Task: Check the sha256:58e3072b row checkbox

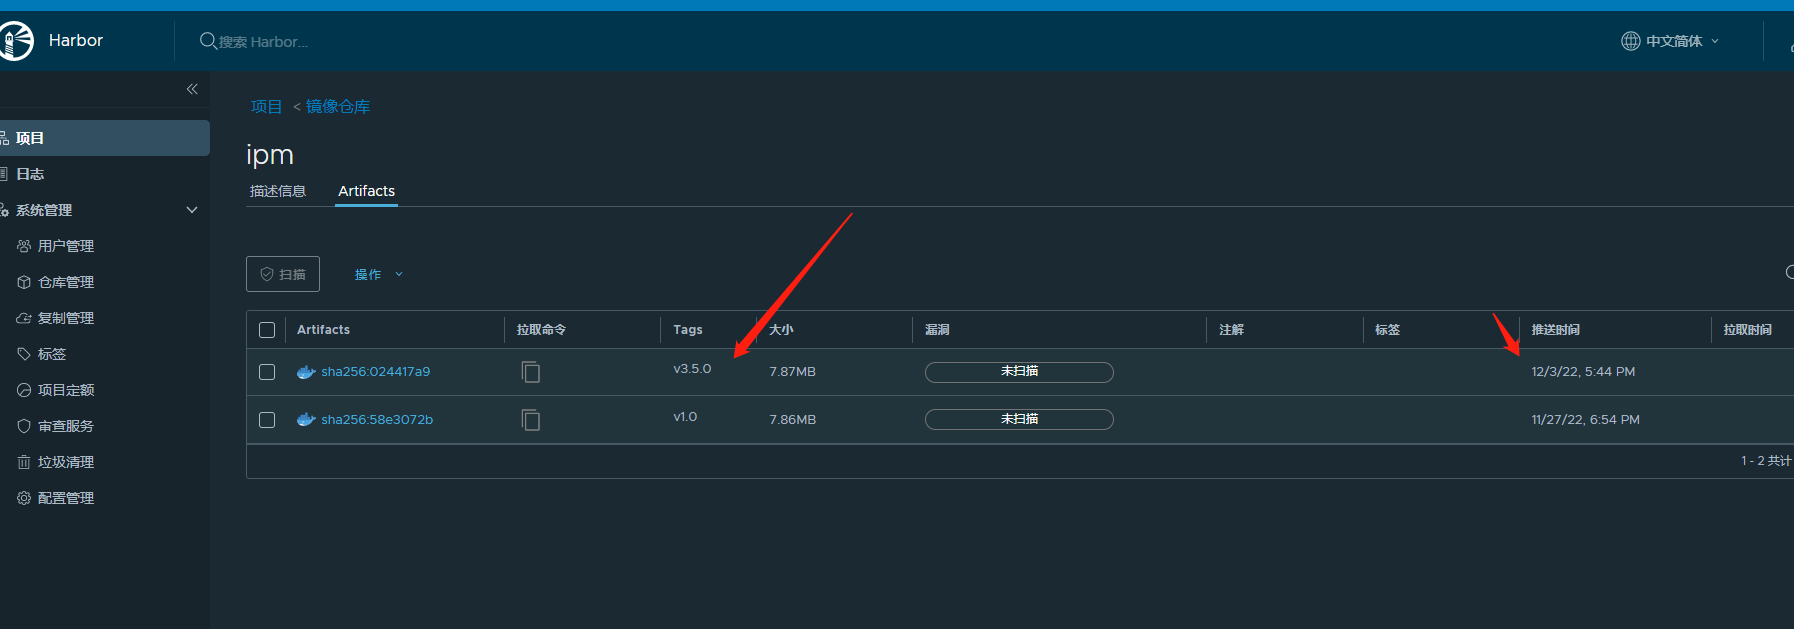Action: 267,420
